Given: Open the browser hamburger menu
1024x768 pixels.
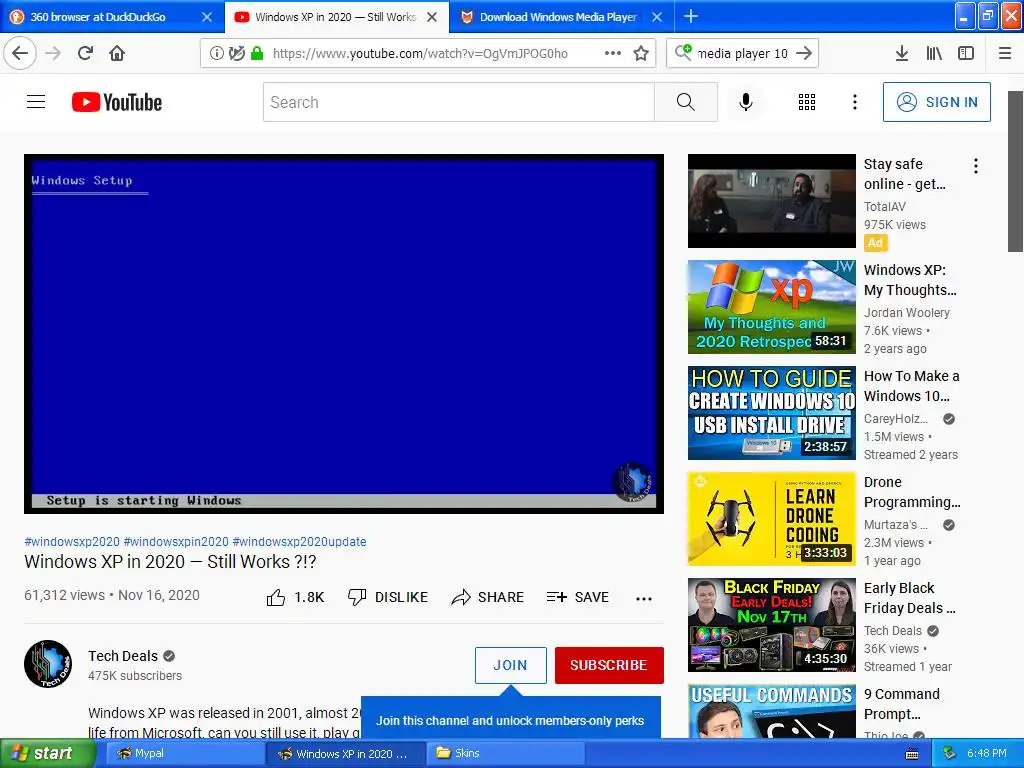Looking at the screenshot, I should [x=1005, y=54].
